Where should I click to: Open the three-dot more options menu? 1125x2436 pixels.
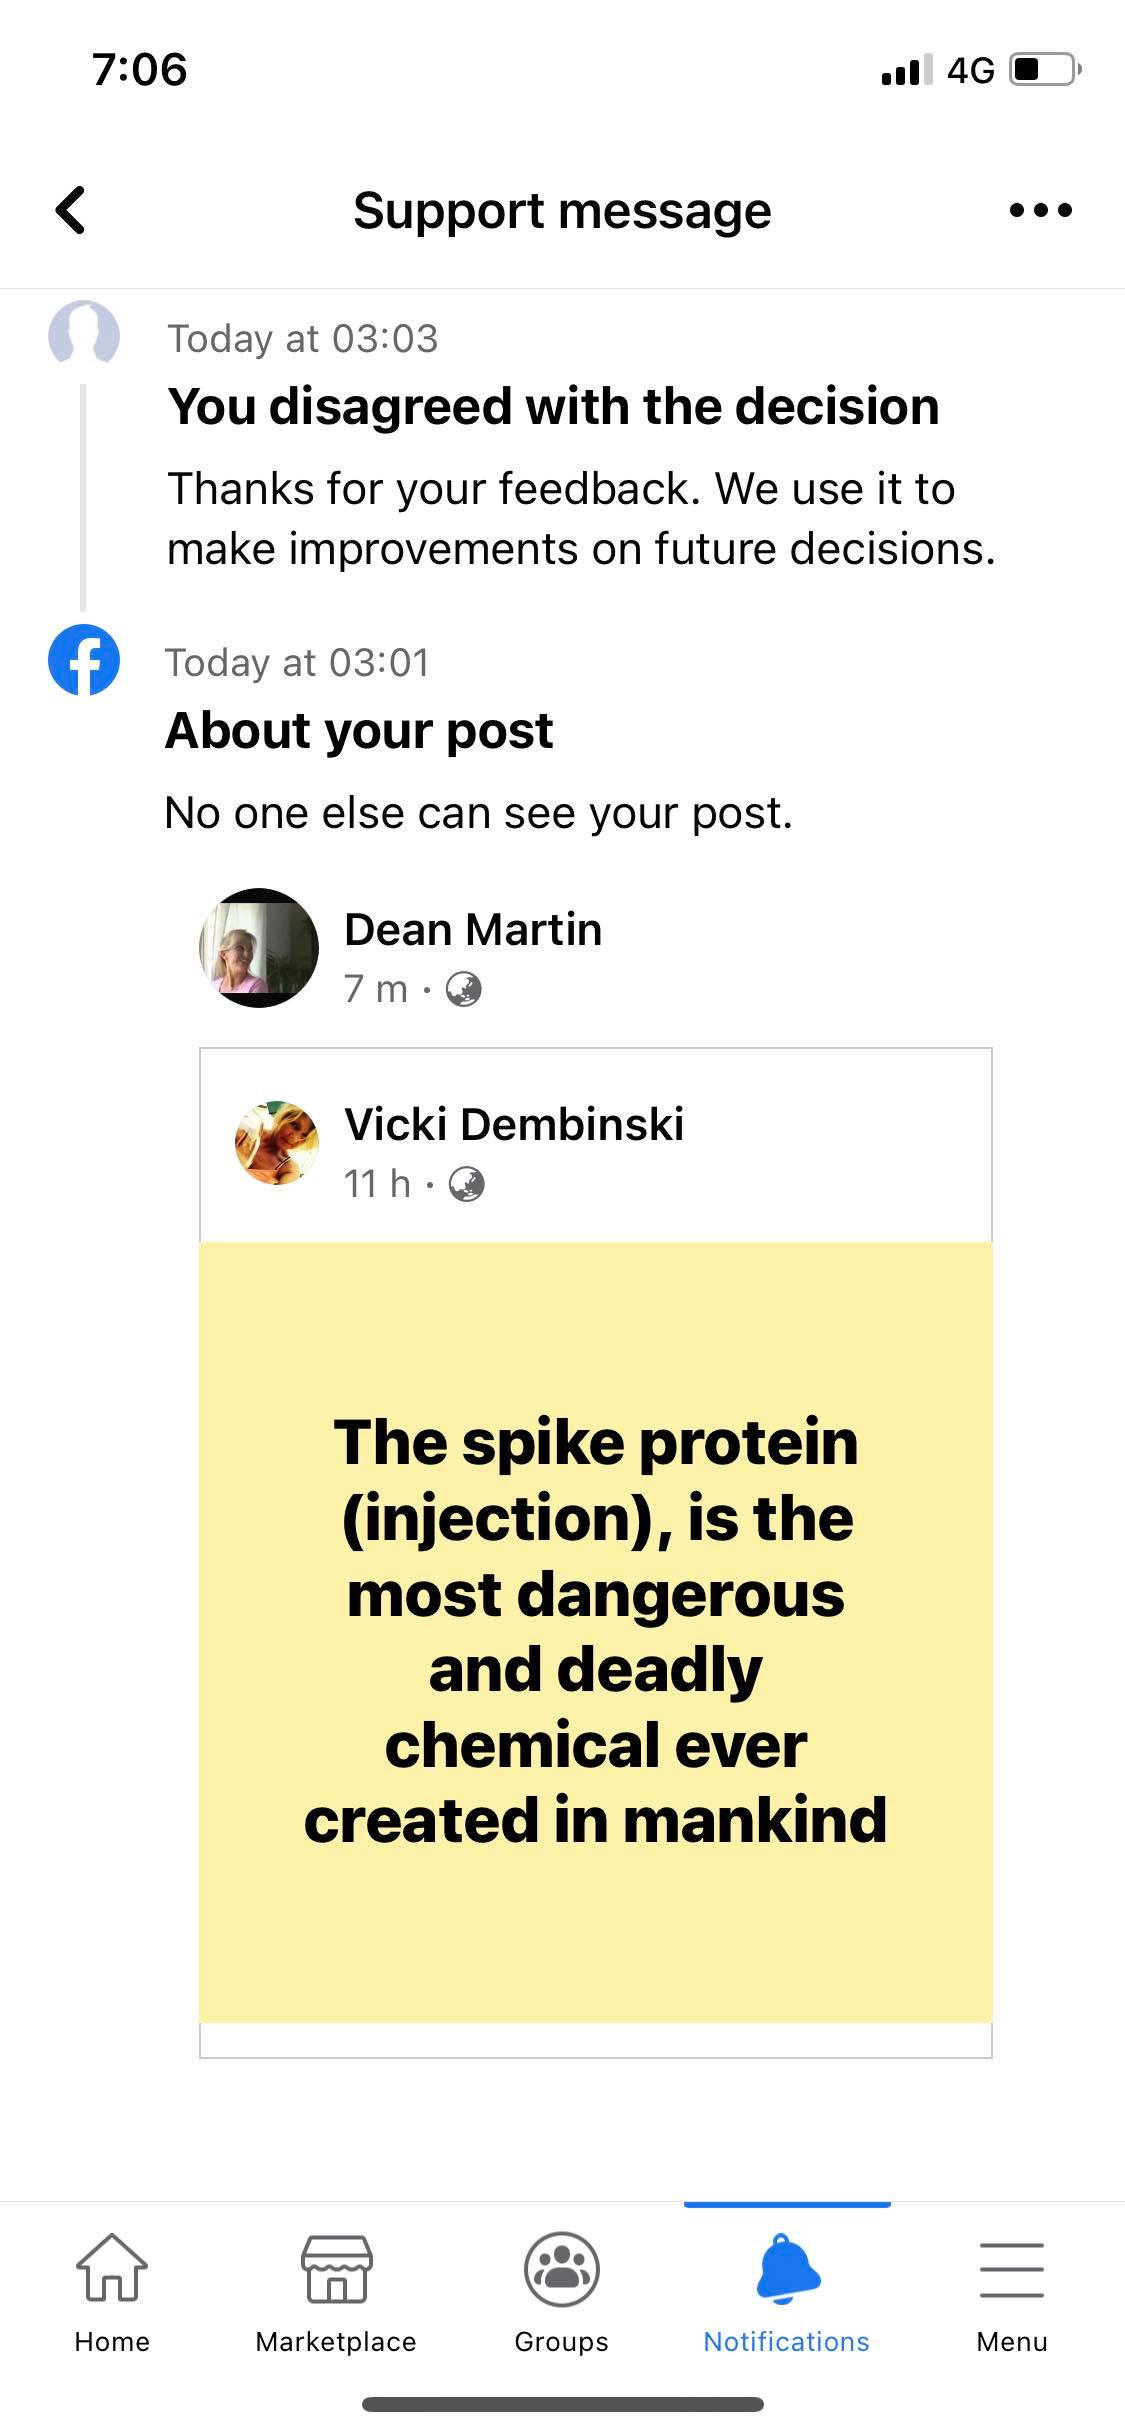1040,210
